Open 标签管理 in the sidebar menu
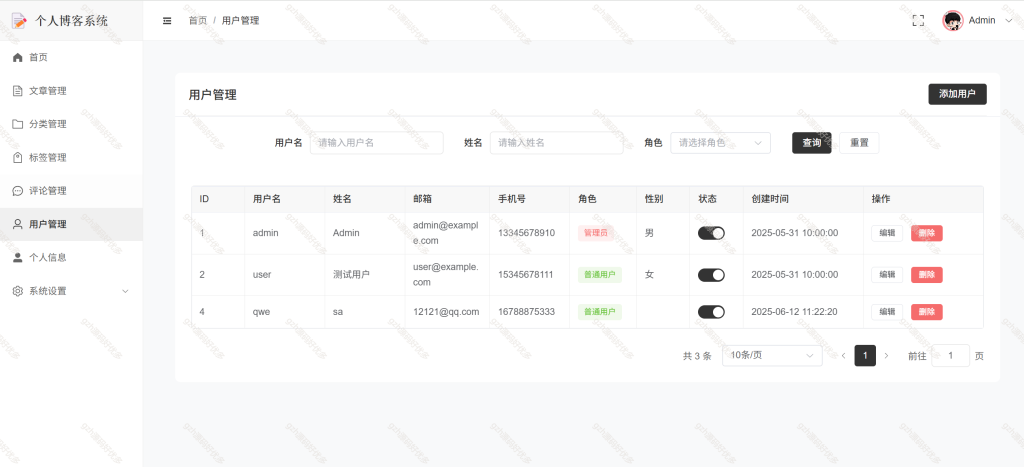1024x467 pixels. coord(71,157)
